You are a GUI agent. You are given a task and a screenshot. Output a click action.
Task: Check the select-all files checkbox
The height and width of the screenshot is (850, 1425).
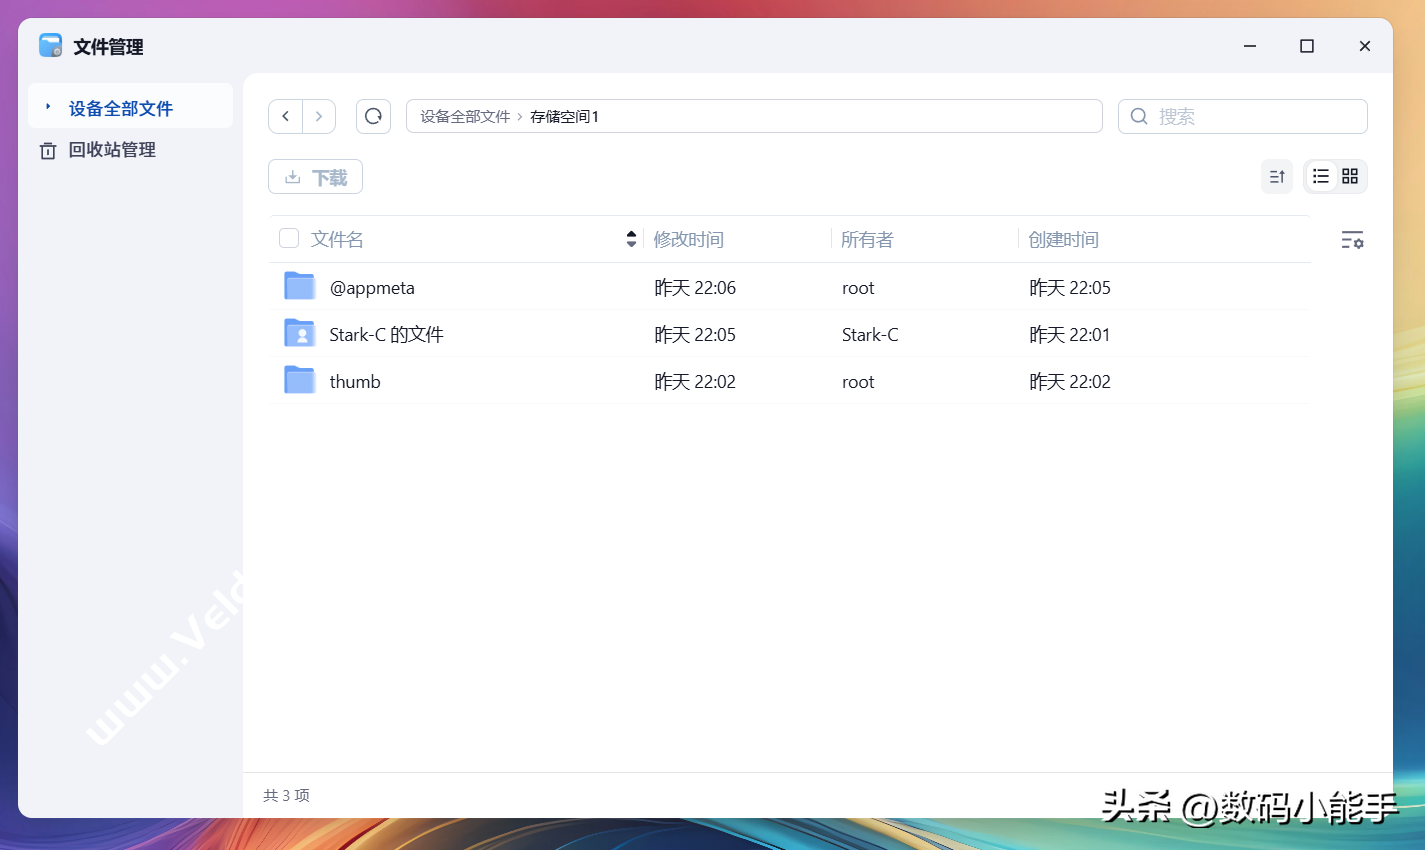289,238
